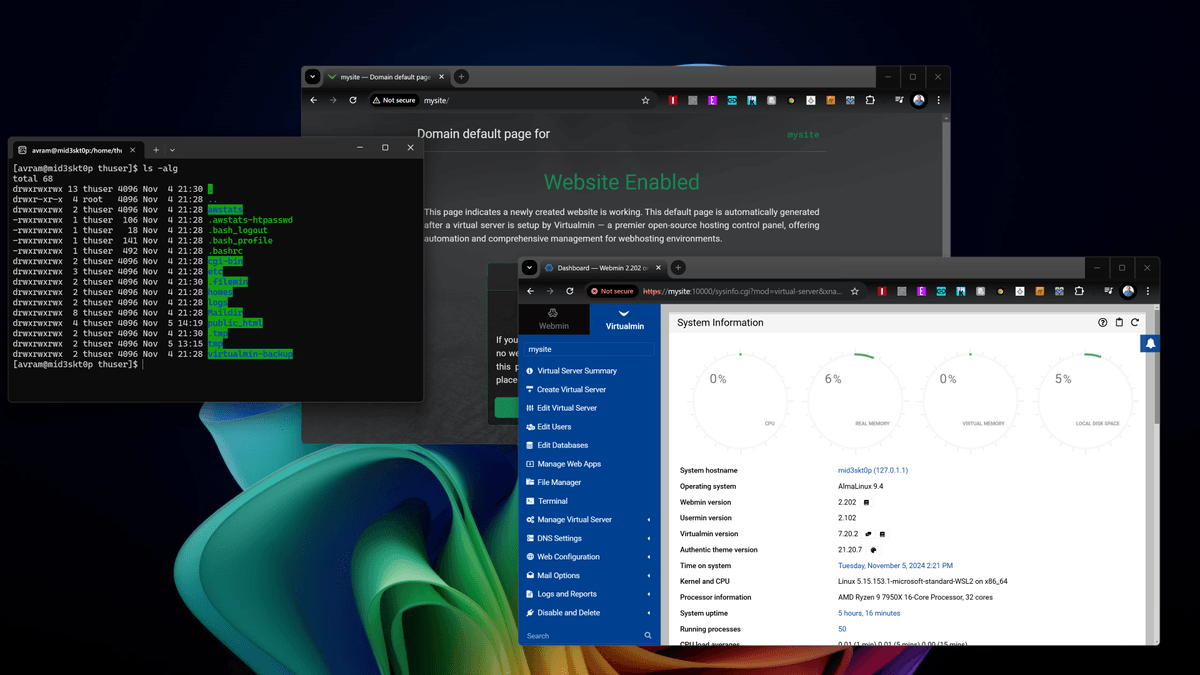
Task: Click the blue notification bell icon
Action: point(1150,343)
